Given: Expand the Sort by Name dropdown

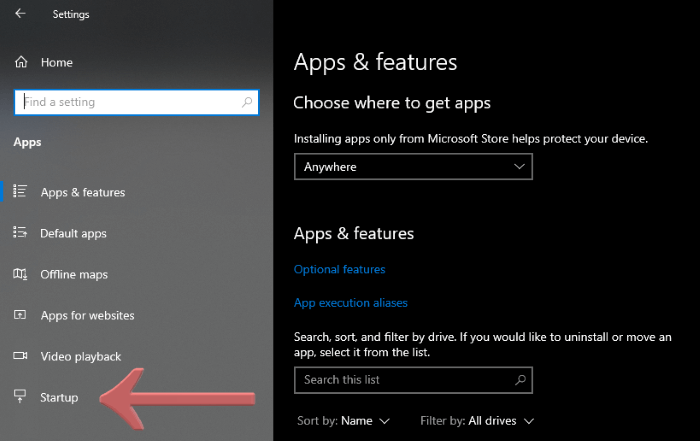Looking at the screenshot, I should pyautogui.click(x=344, y=421).
